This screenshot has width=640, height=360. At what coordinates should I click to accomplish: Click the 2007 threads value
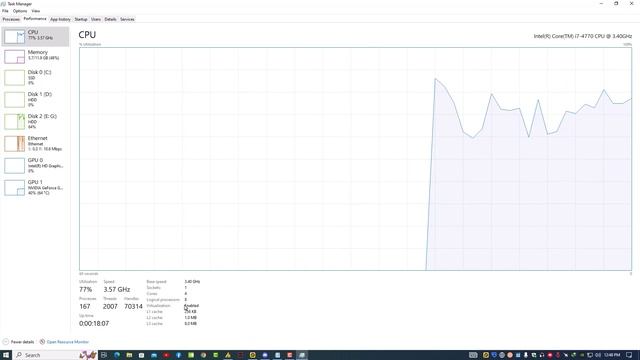coord(110,307)
